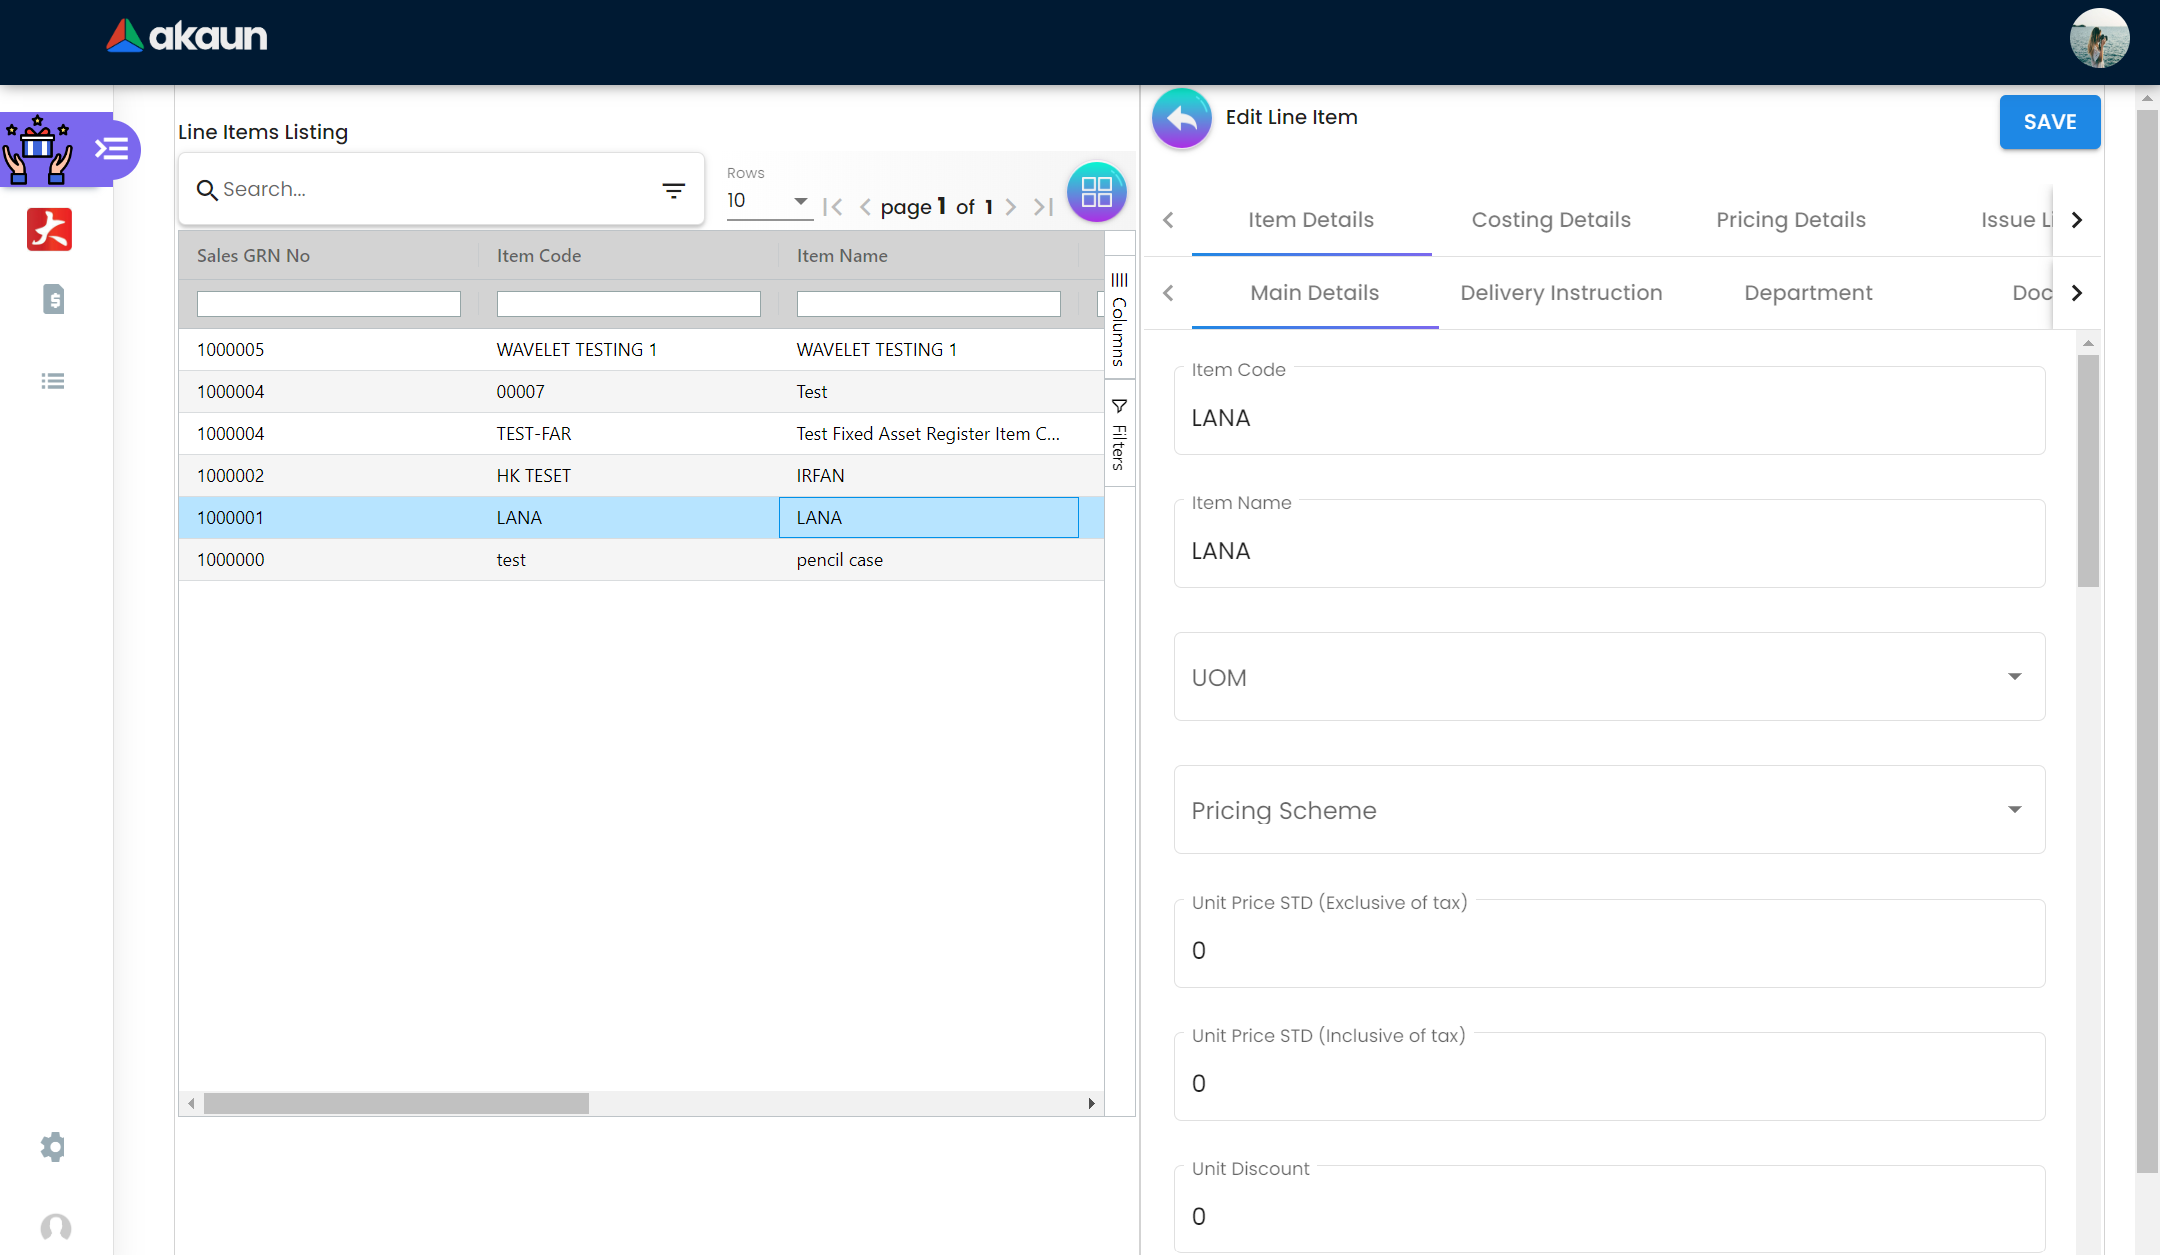Toggle the Filters side panel
This screenshot has height=1255, width=2160.
1119,434
